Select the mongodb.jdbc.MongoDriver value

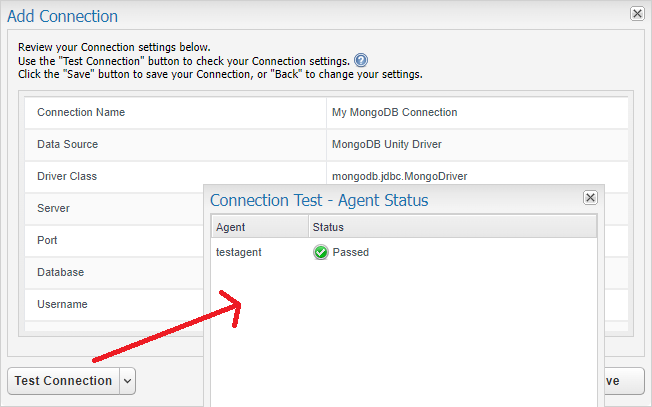tap(400, 176)
